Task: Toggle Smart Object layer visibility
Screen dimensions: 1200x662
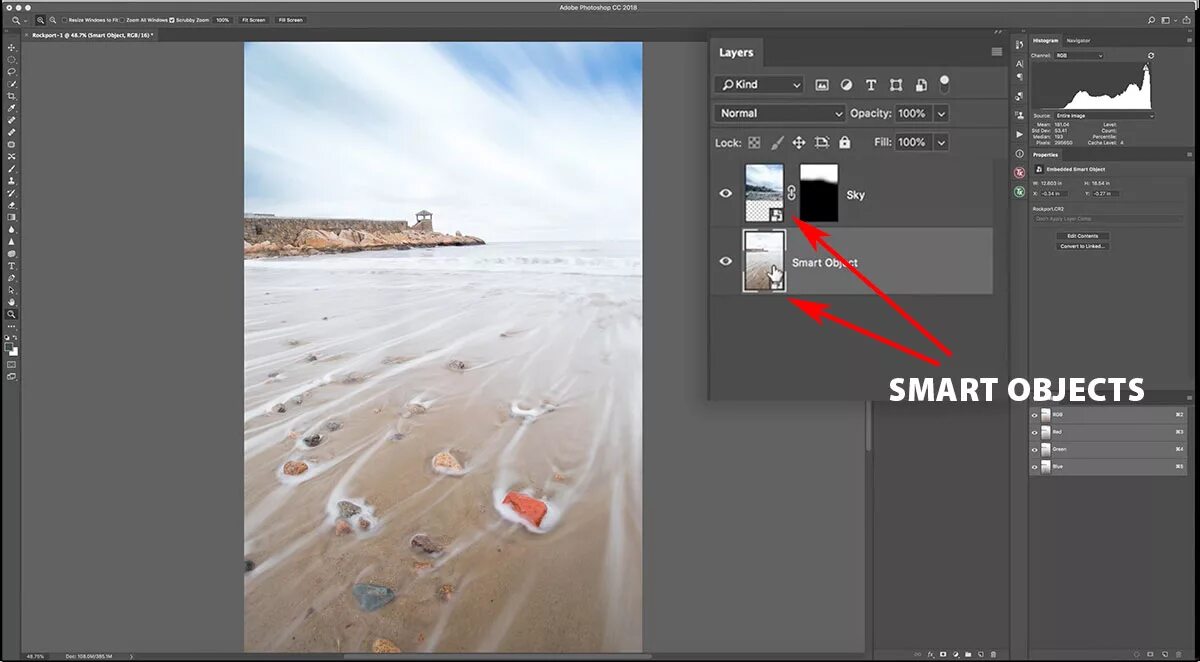Action: pyautogui.click(x=726, y=261)
